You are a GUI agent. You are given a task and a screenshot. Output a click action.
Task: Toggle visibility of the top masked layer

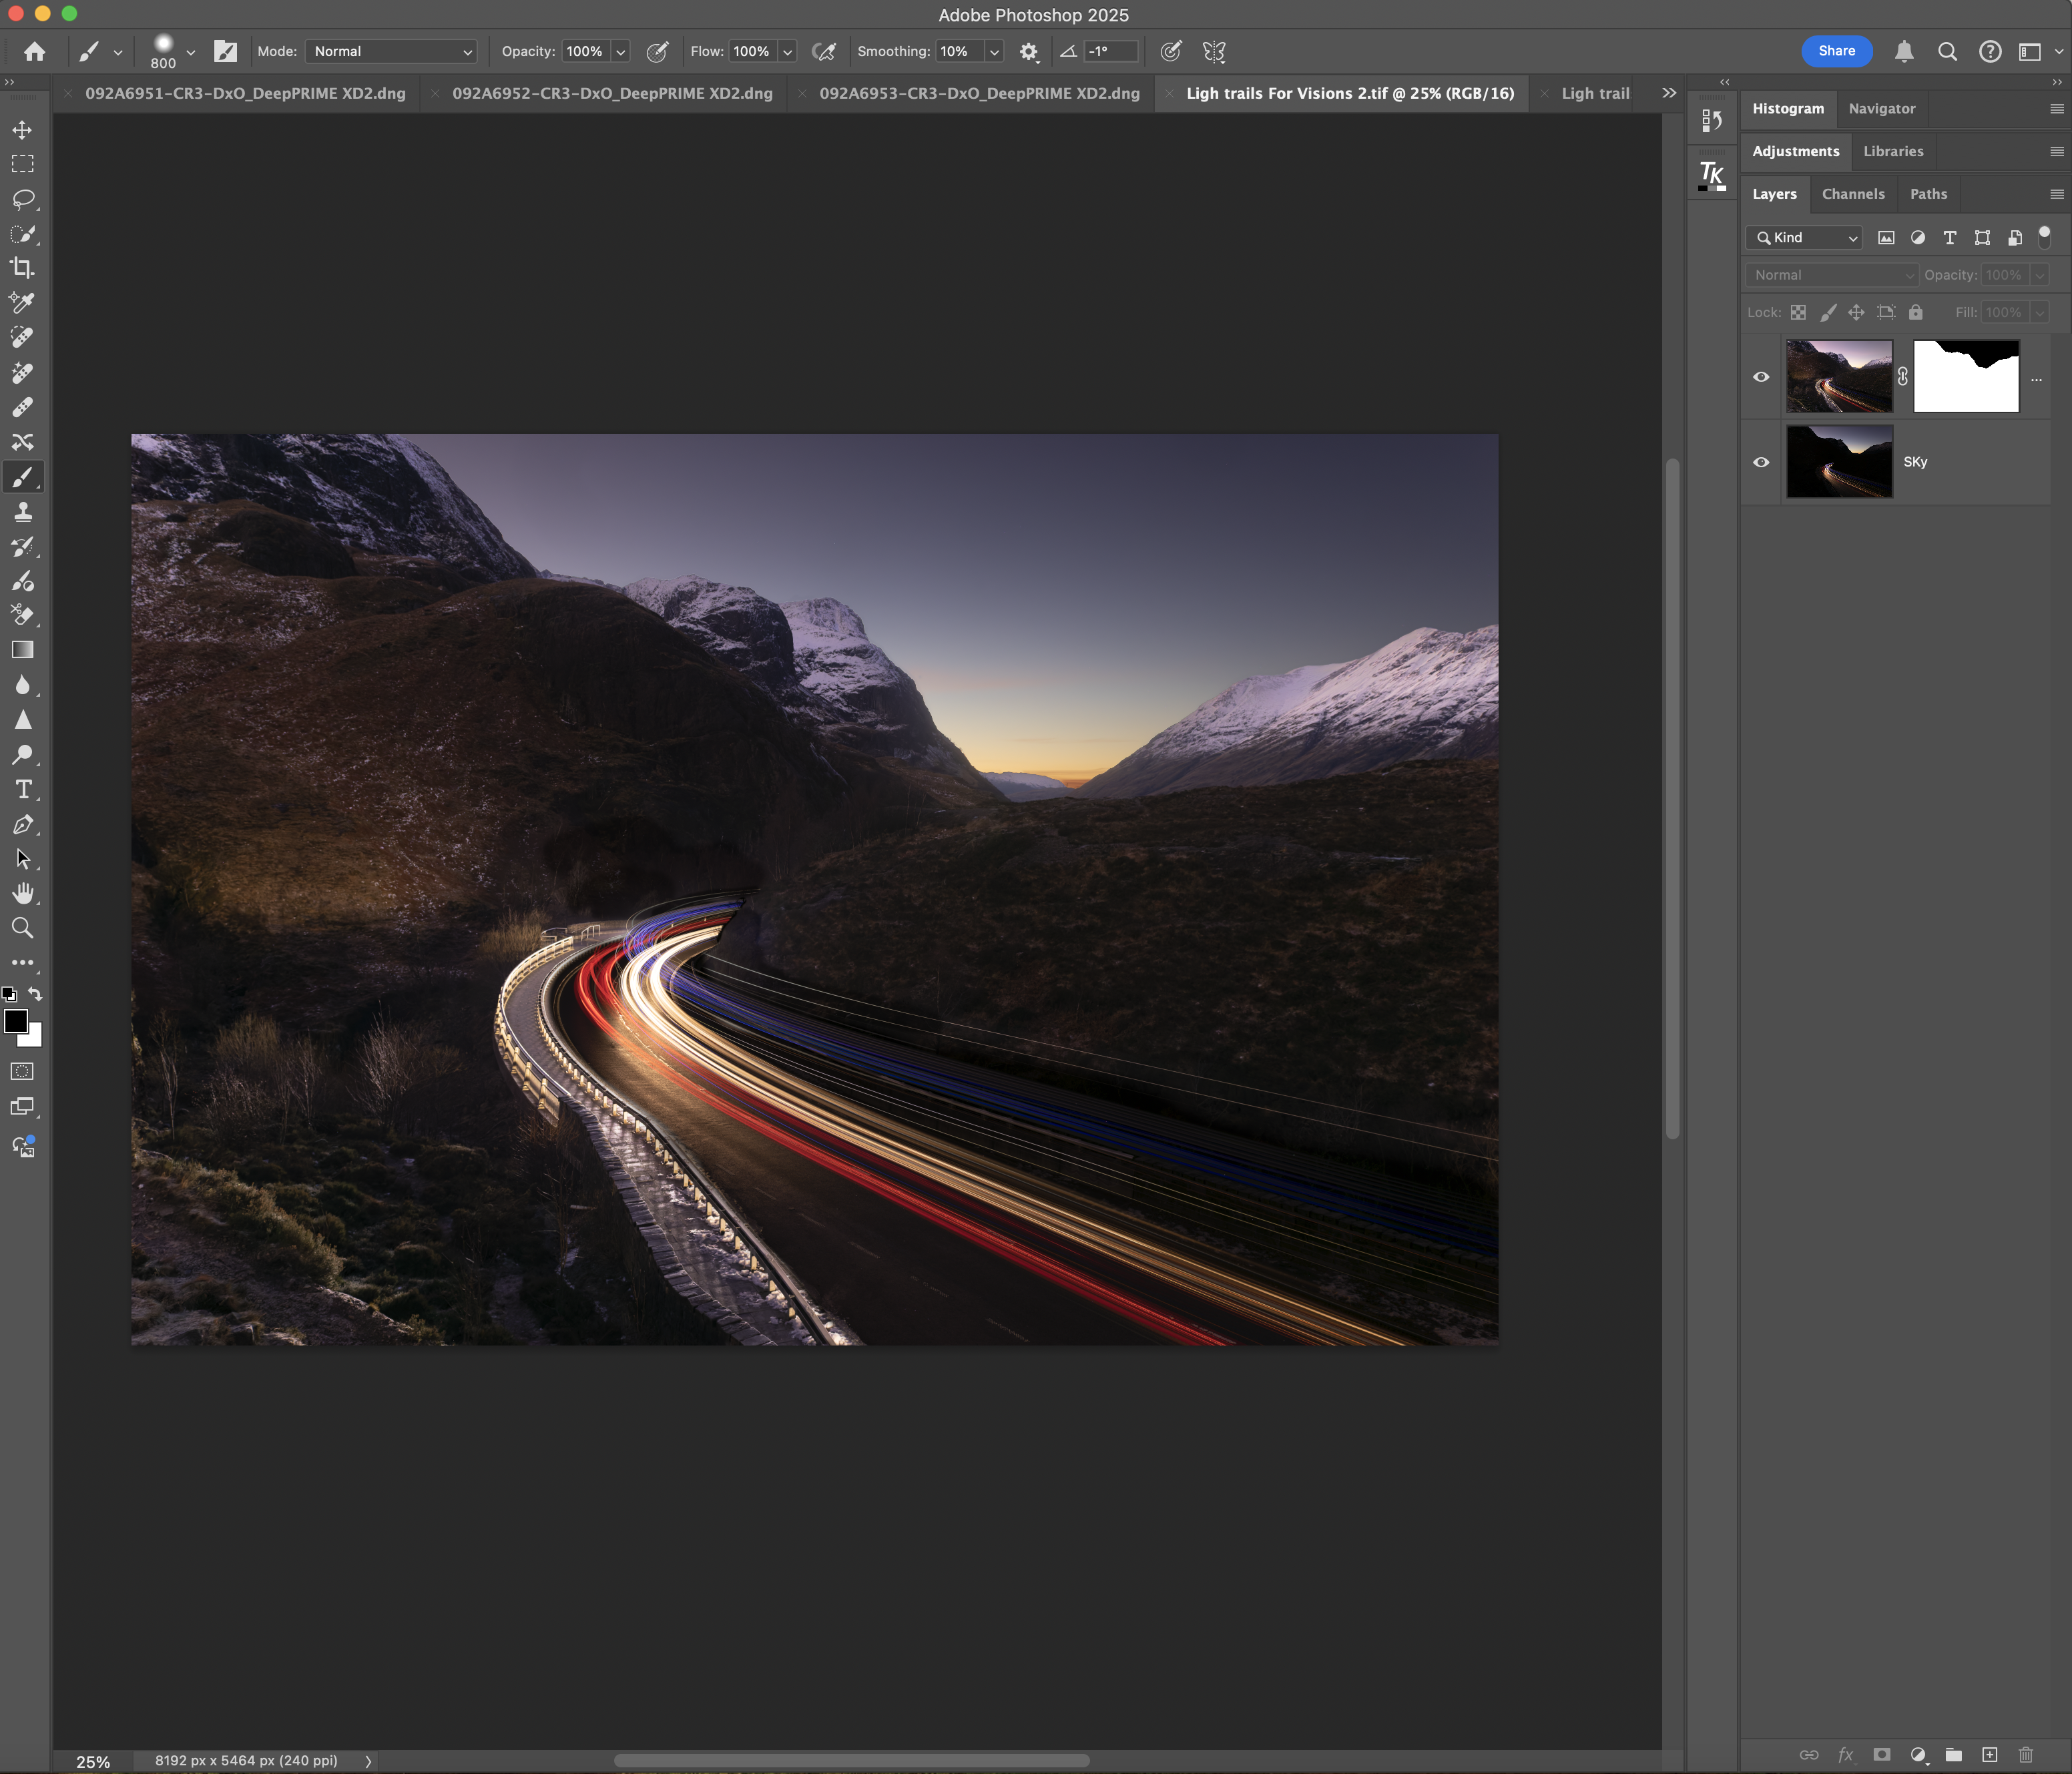[x=1761, y=377]
